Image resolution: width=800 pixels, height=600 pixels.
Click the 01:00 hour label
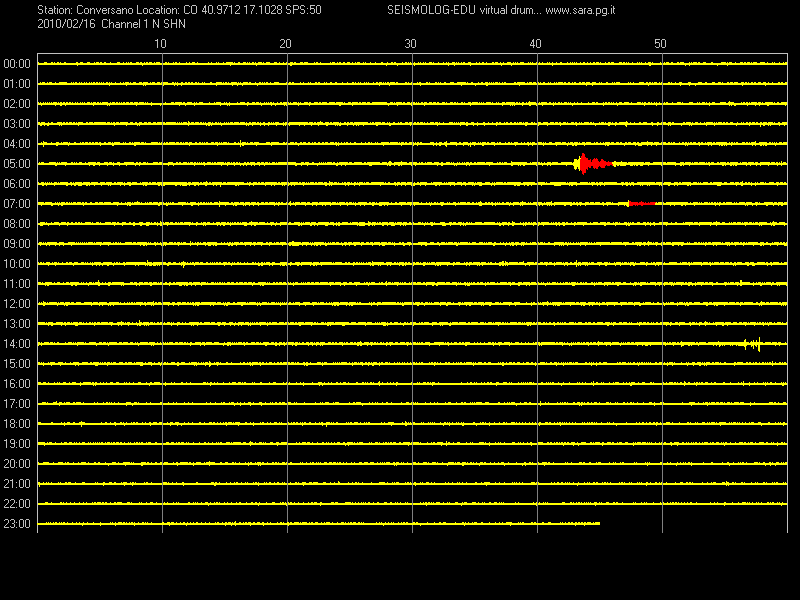pos(17,84)
